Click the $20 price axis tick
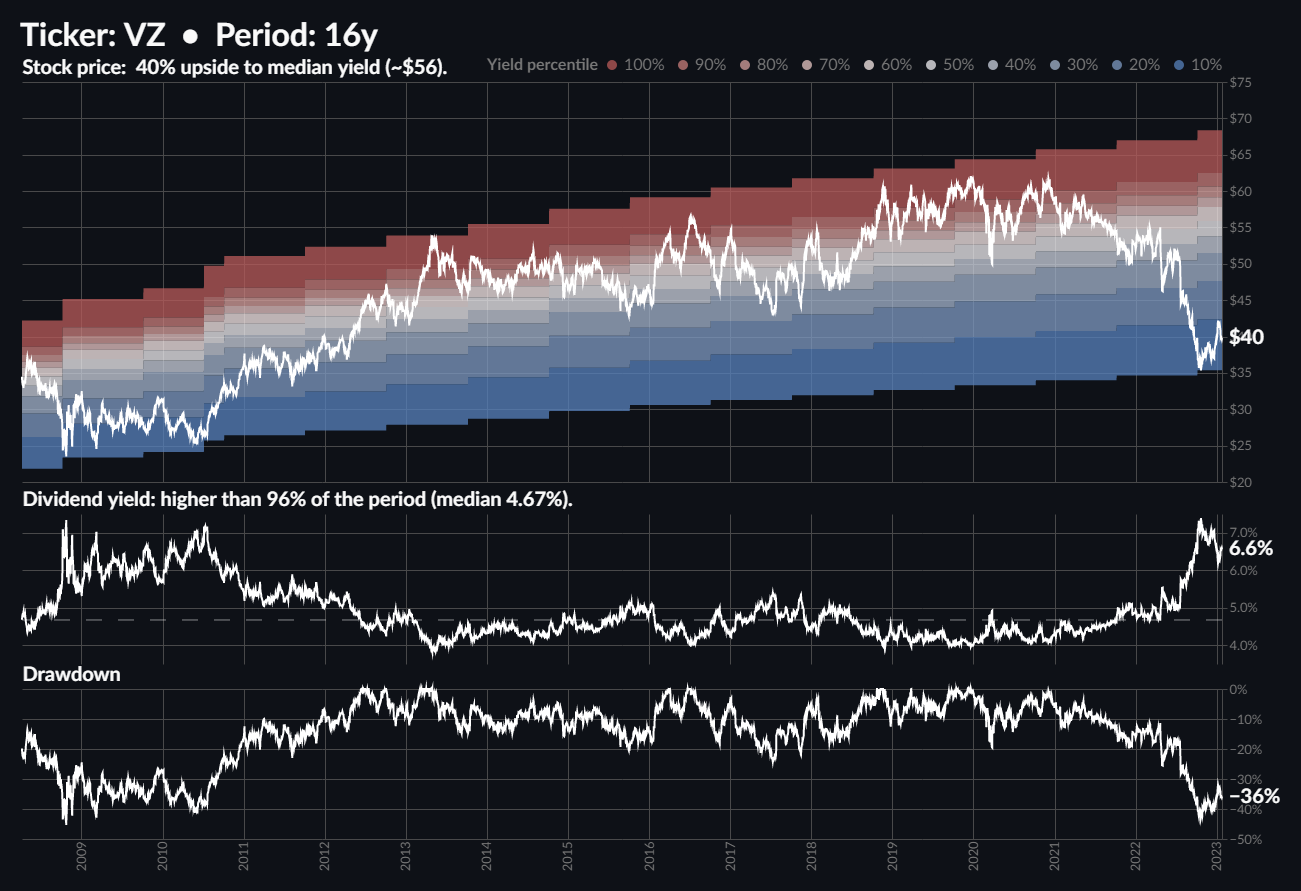Viewport: 1301px width, 891px height. pos(1240,482)
